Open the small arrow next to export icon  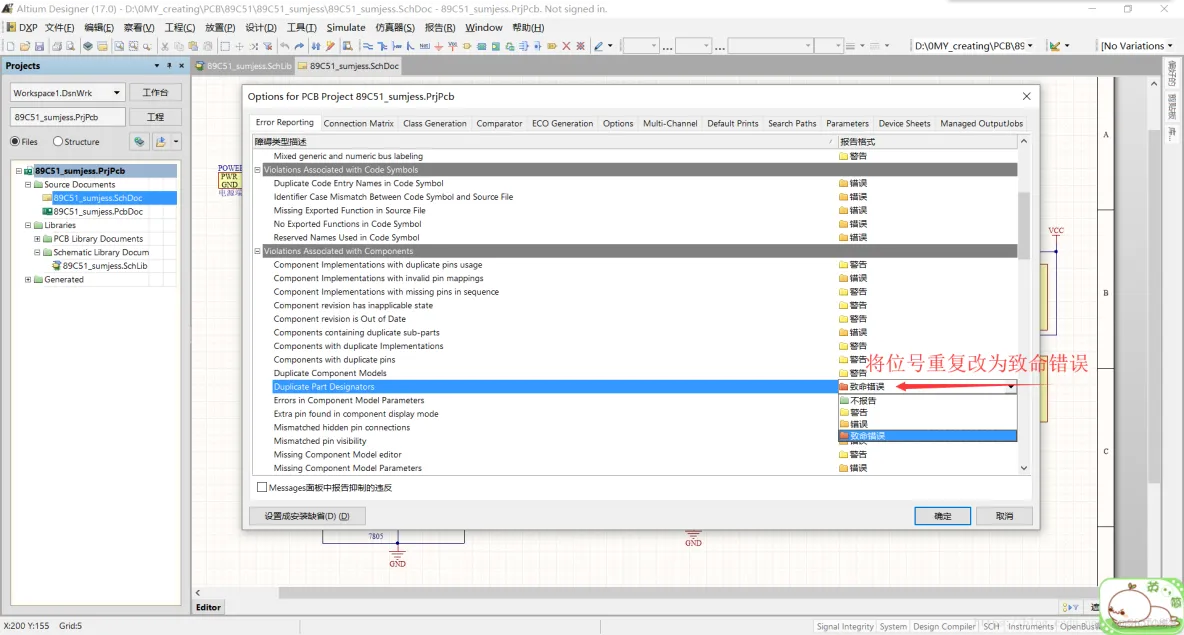[x=176, y=141]
